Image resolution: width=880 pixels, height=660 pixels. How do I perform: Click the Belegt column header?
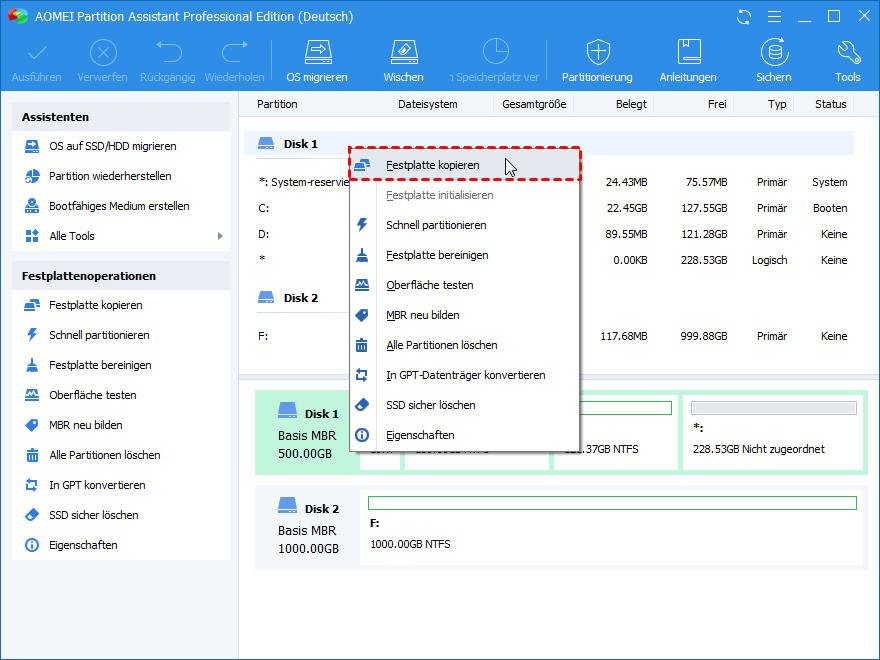point(631,104)
